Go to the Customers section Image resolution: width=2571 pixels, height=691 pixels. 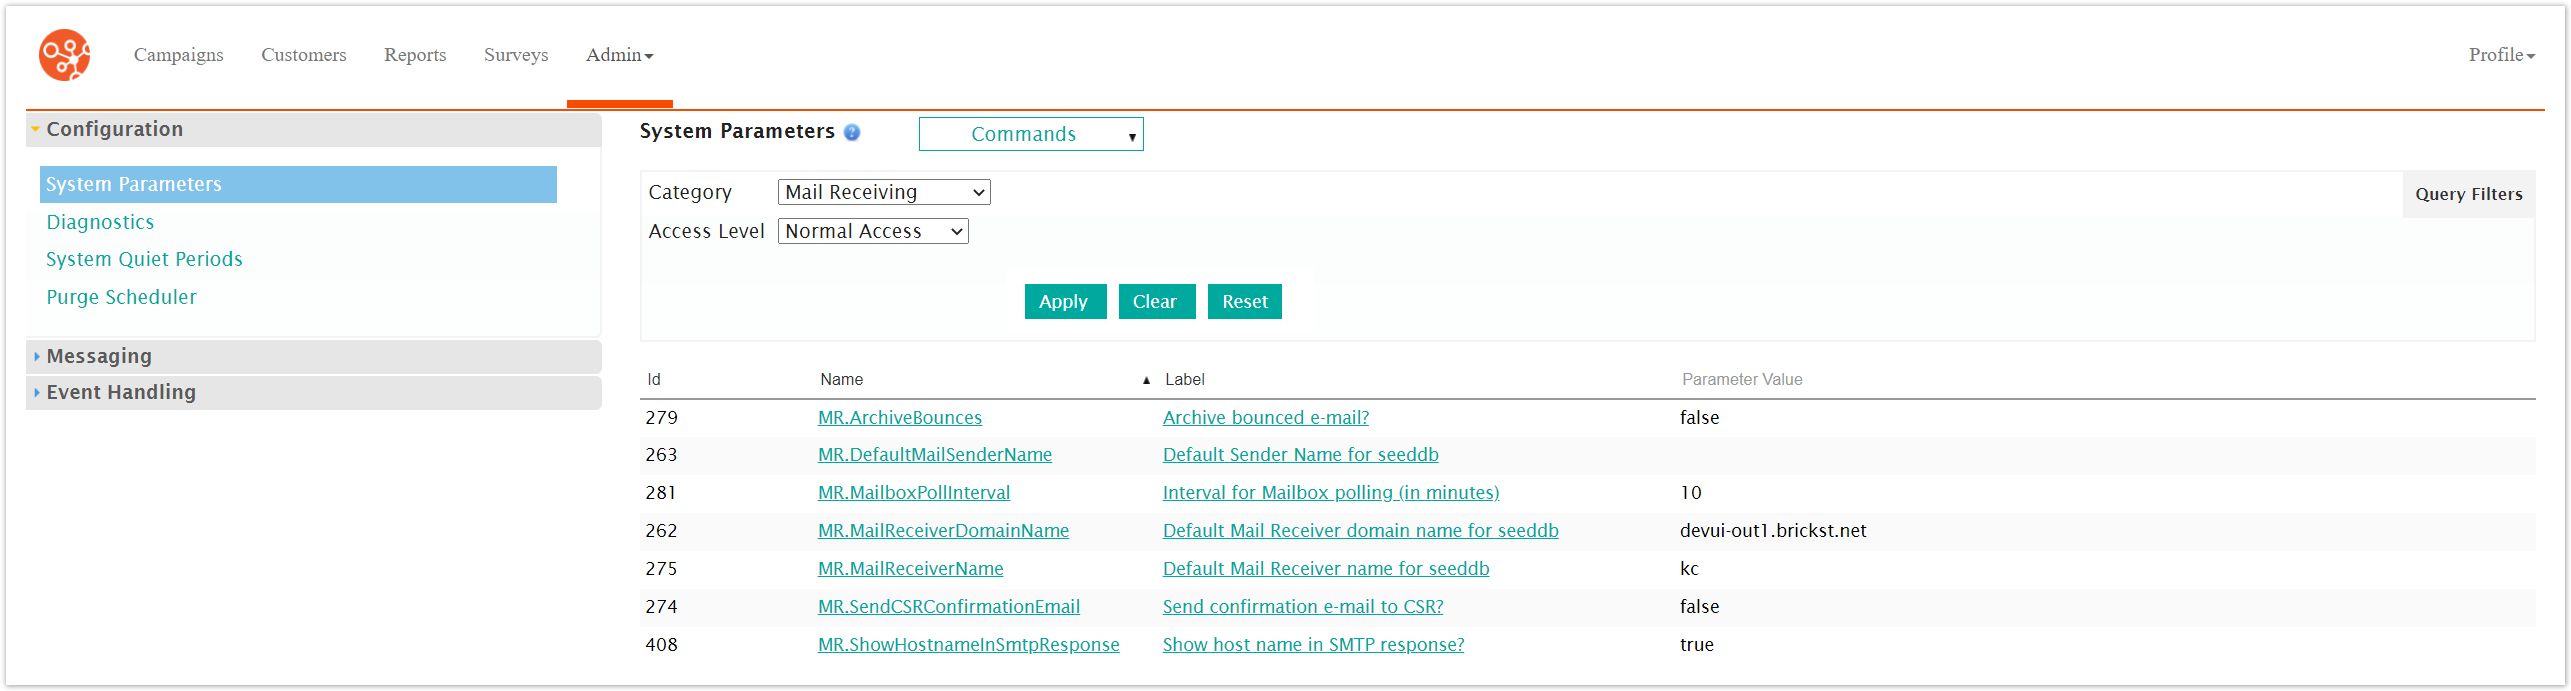point(304,55)
